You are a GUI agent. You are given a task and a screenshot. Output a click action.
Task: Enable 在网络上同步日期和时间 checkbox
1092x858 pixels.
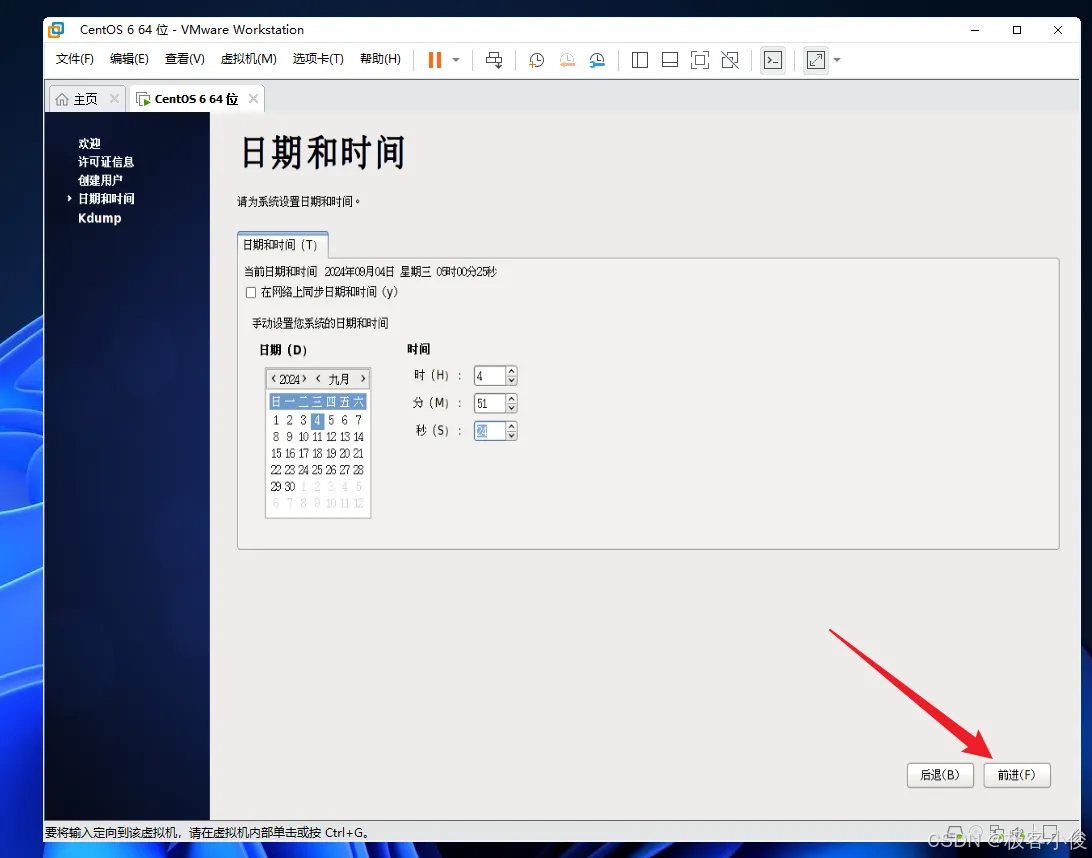[251, 292]
